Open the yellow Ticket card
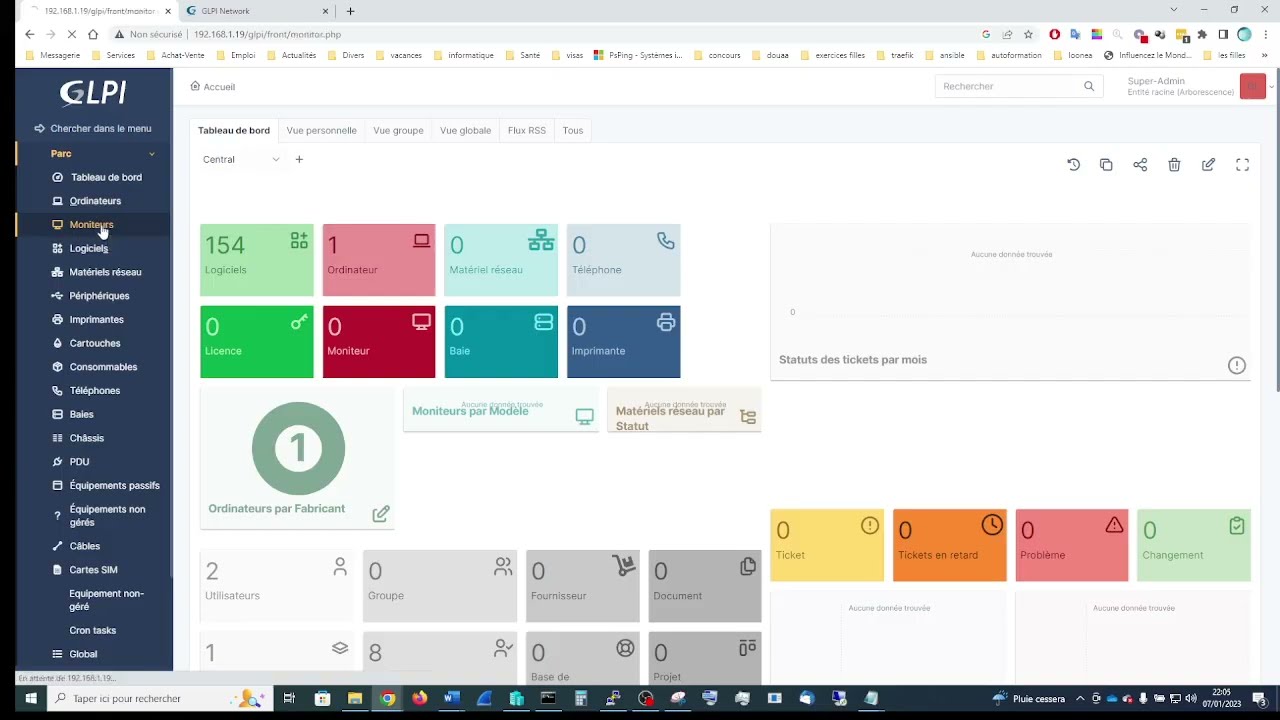Viewport: 1280px width, 720px height. [x=827, y=545]
